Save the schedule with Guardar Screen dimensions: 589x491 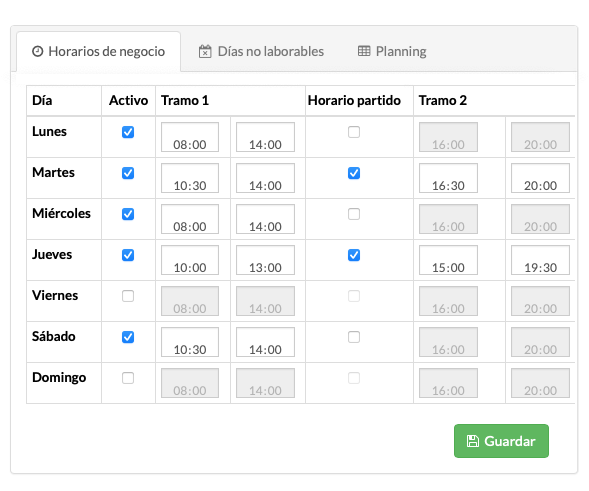point(501,441)
